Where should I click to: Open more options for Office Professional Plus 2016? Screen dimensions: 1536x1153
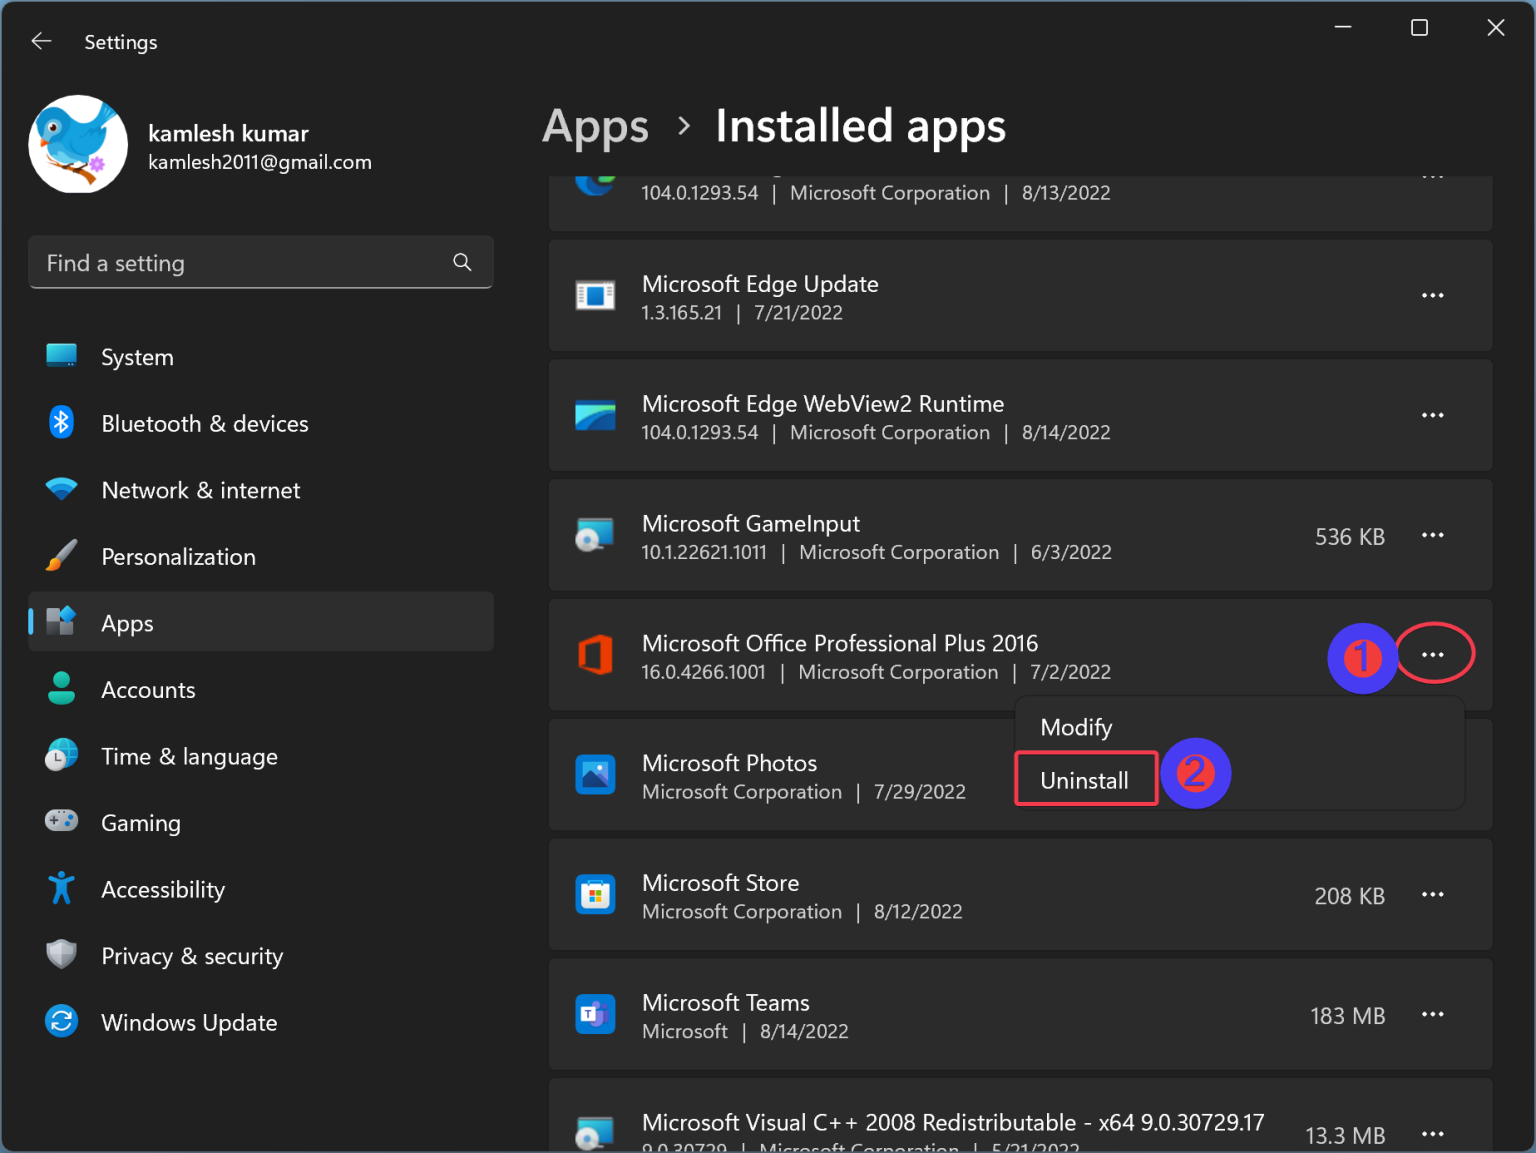[x=1432, y=655]
